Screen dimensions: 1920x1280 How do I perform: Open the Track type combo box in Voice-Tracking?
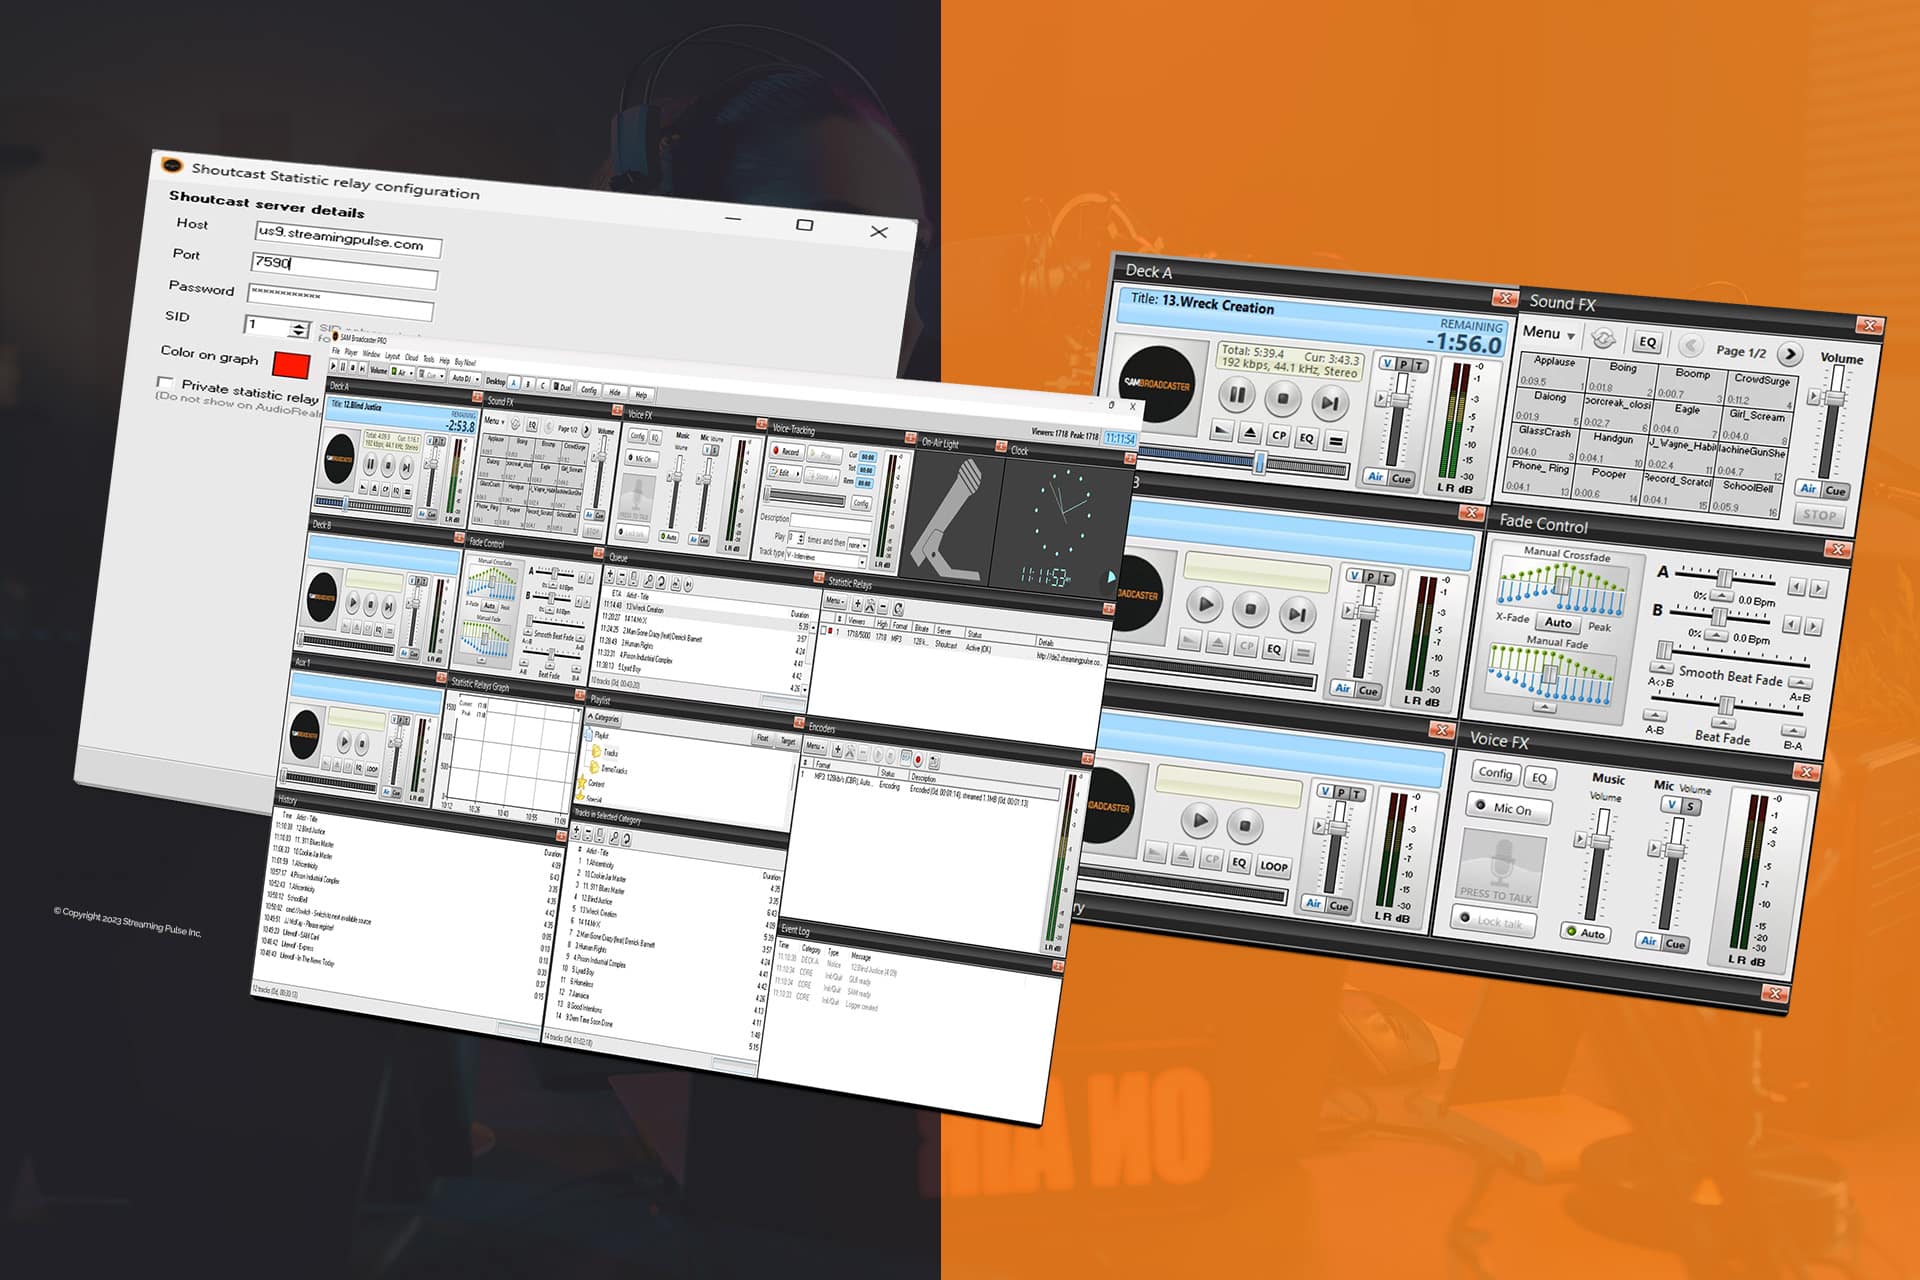(825, 557)
